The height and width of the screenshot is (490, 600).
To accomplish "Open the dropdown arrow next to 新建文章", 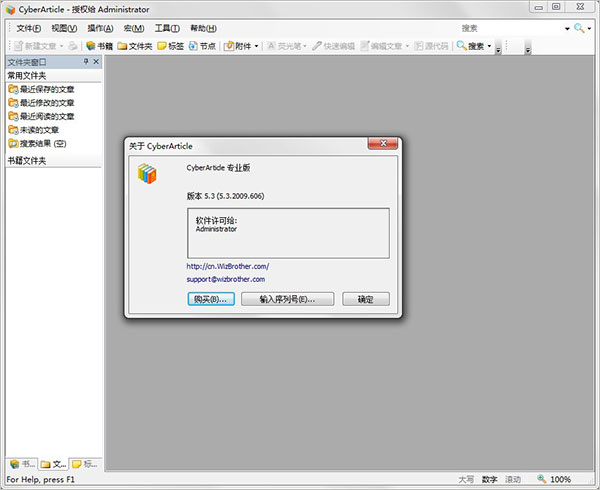I will coord(62,46).
